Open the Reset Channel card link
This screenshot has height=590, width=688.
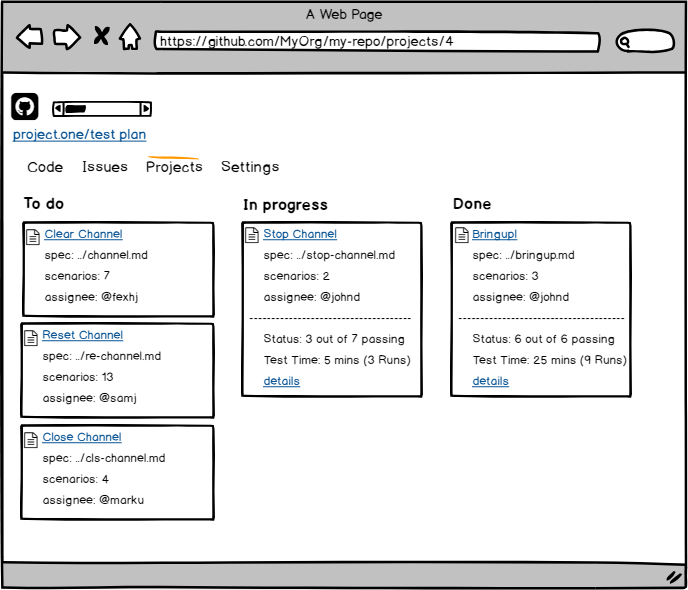pyautogui.click(x=82, y=335)
